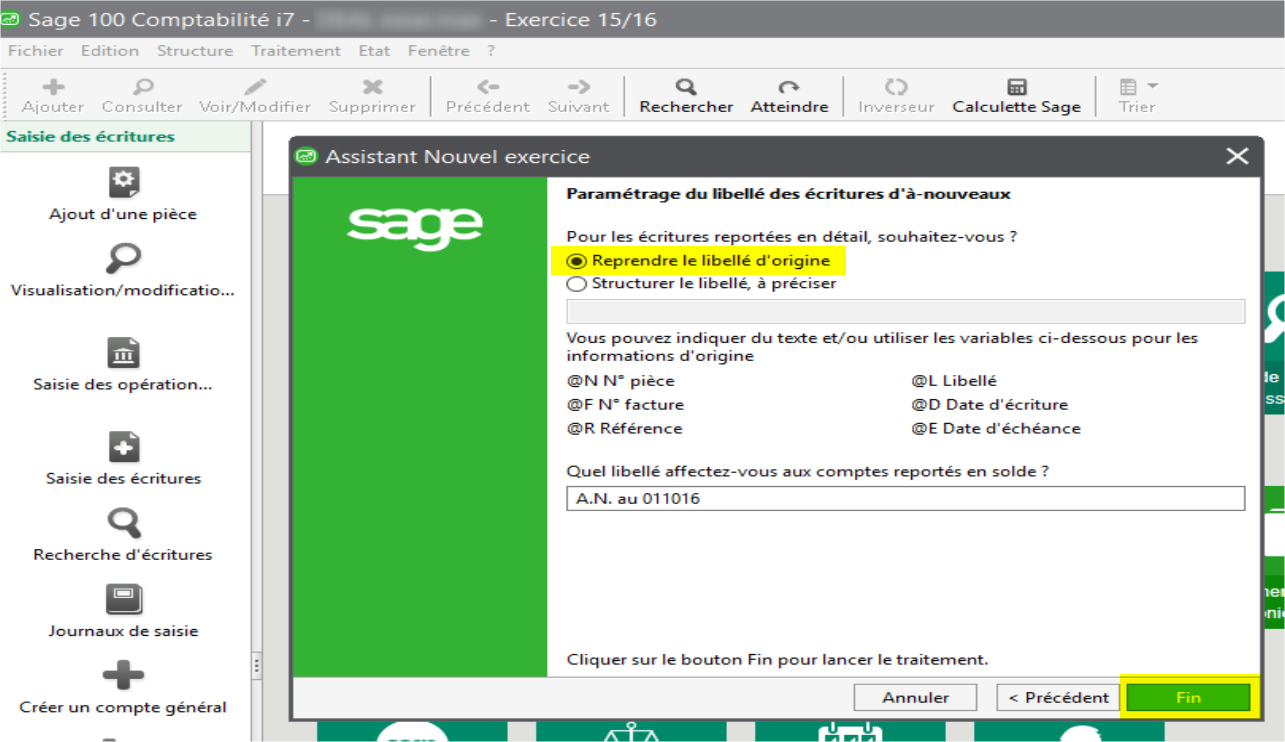The width and height of the screenshot is (1285, 742).
Task: Select Structurer le libellé, à préciser option
Action: click(577, 284)
